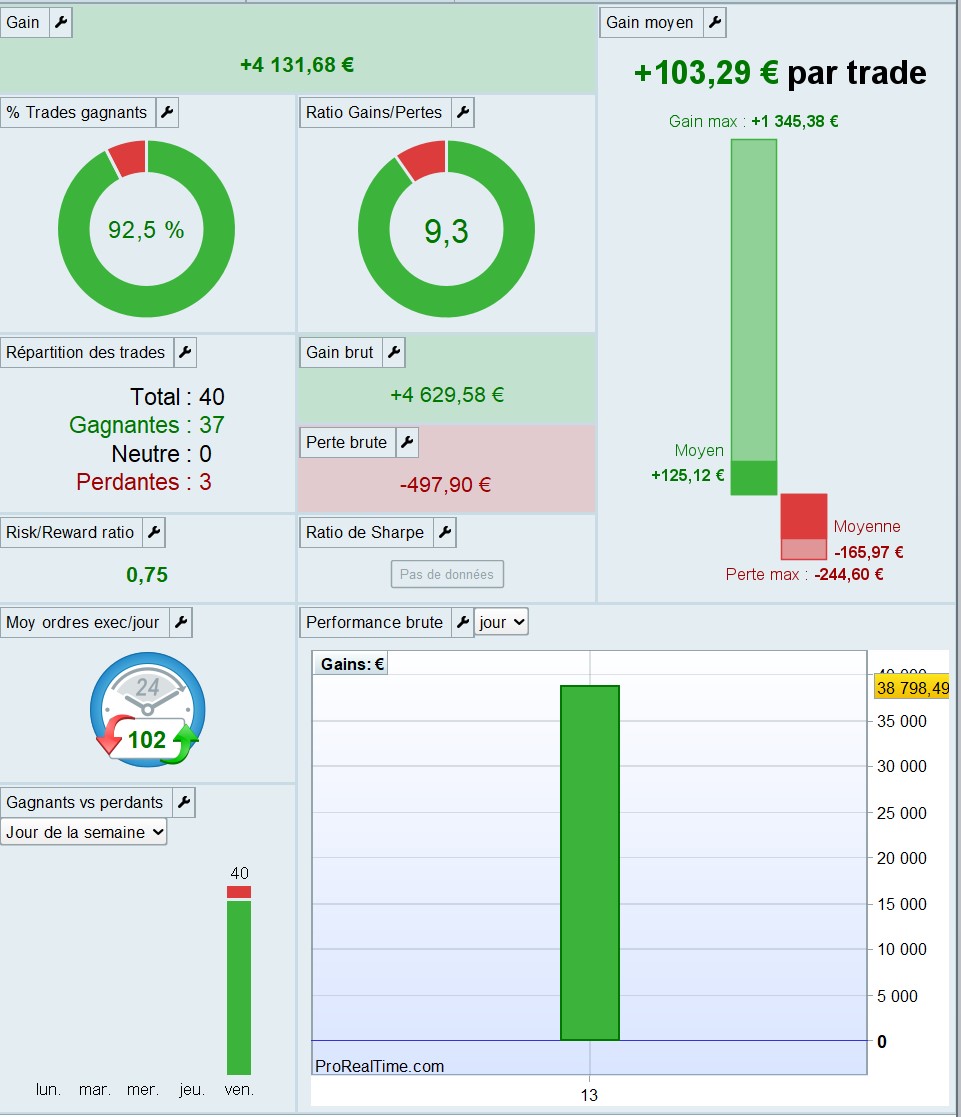961x1117 pixels.
Task: Click the Total : 40 trades line
Action: pyautogui.click(x=177, y=397)
